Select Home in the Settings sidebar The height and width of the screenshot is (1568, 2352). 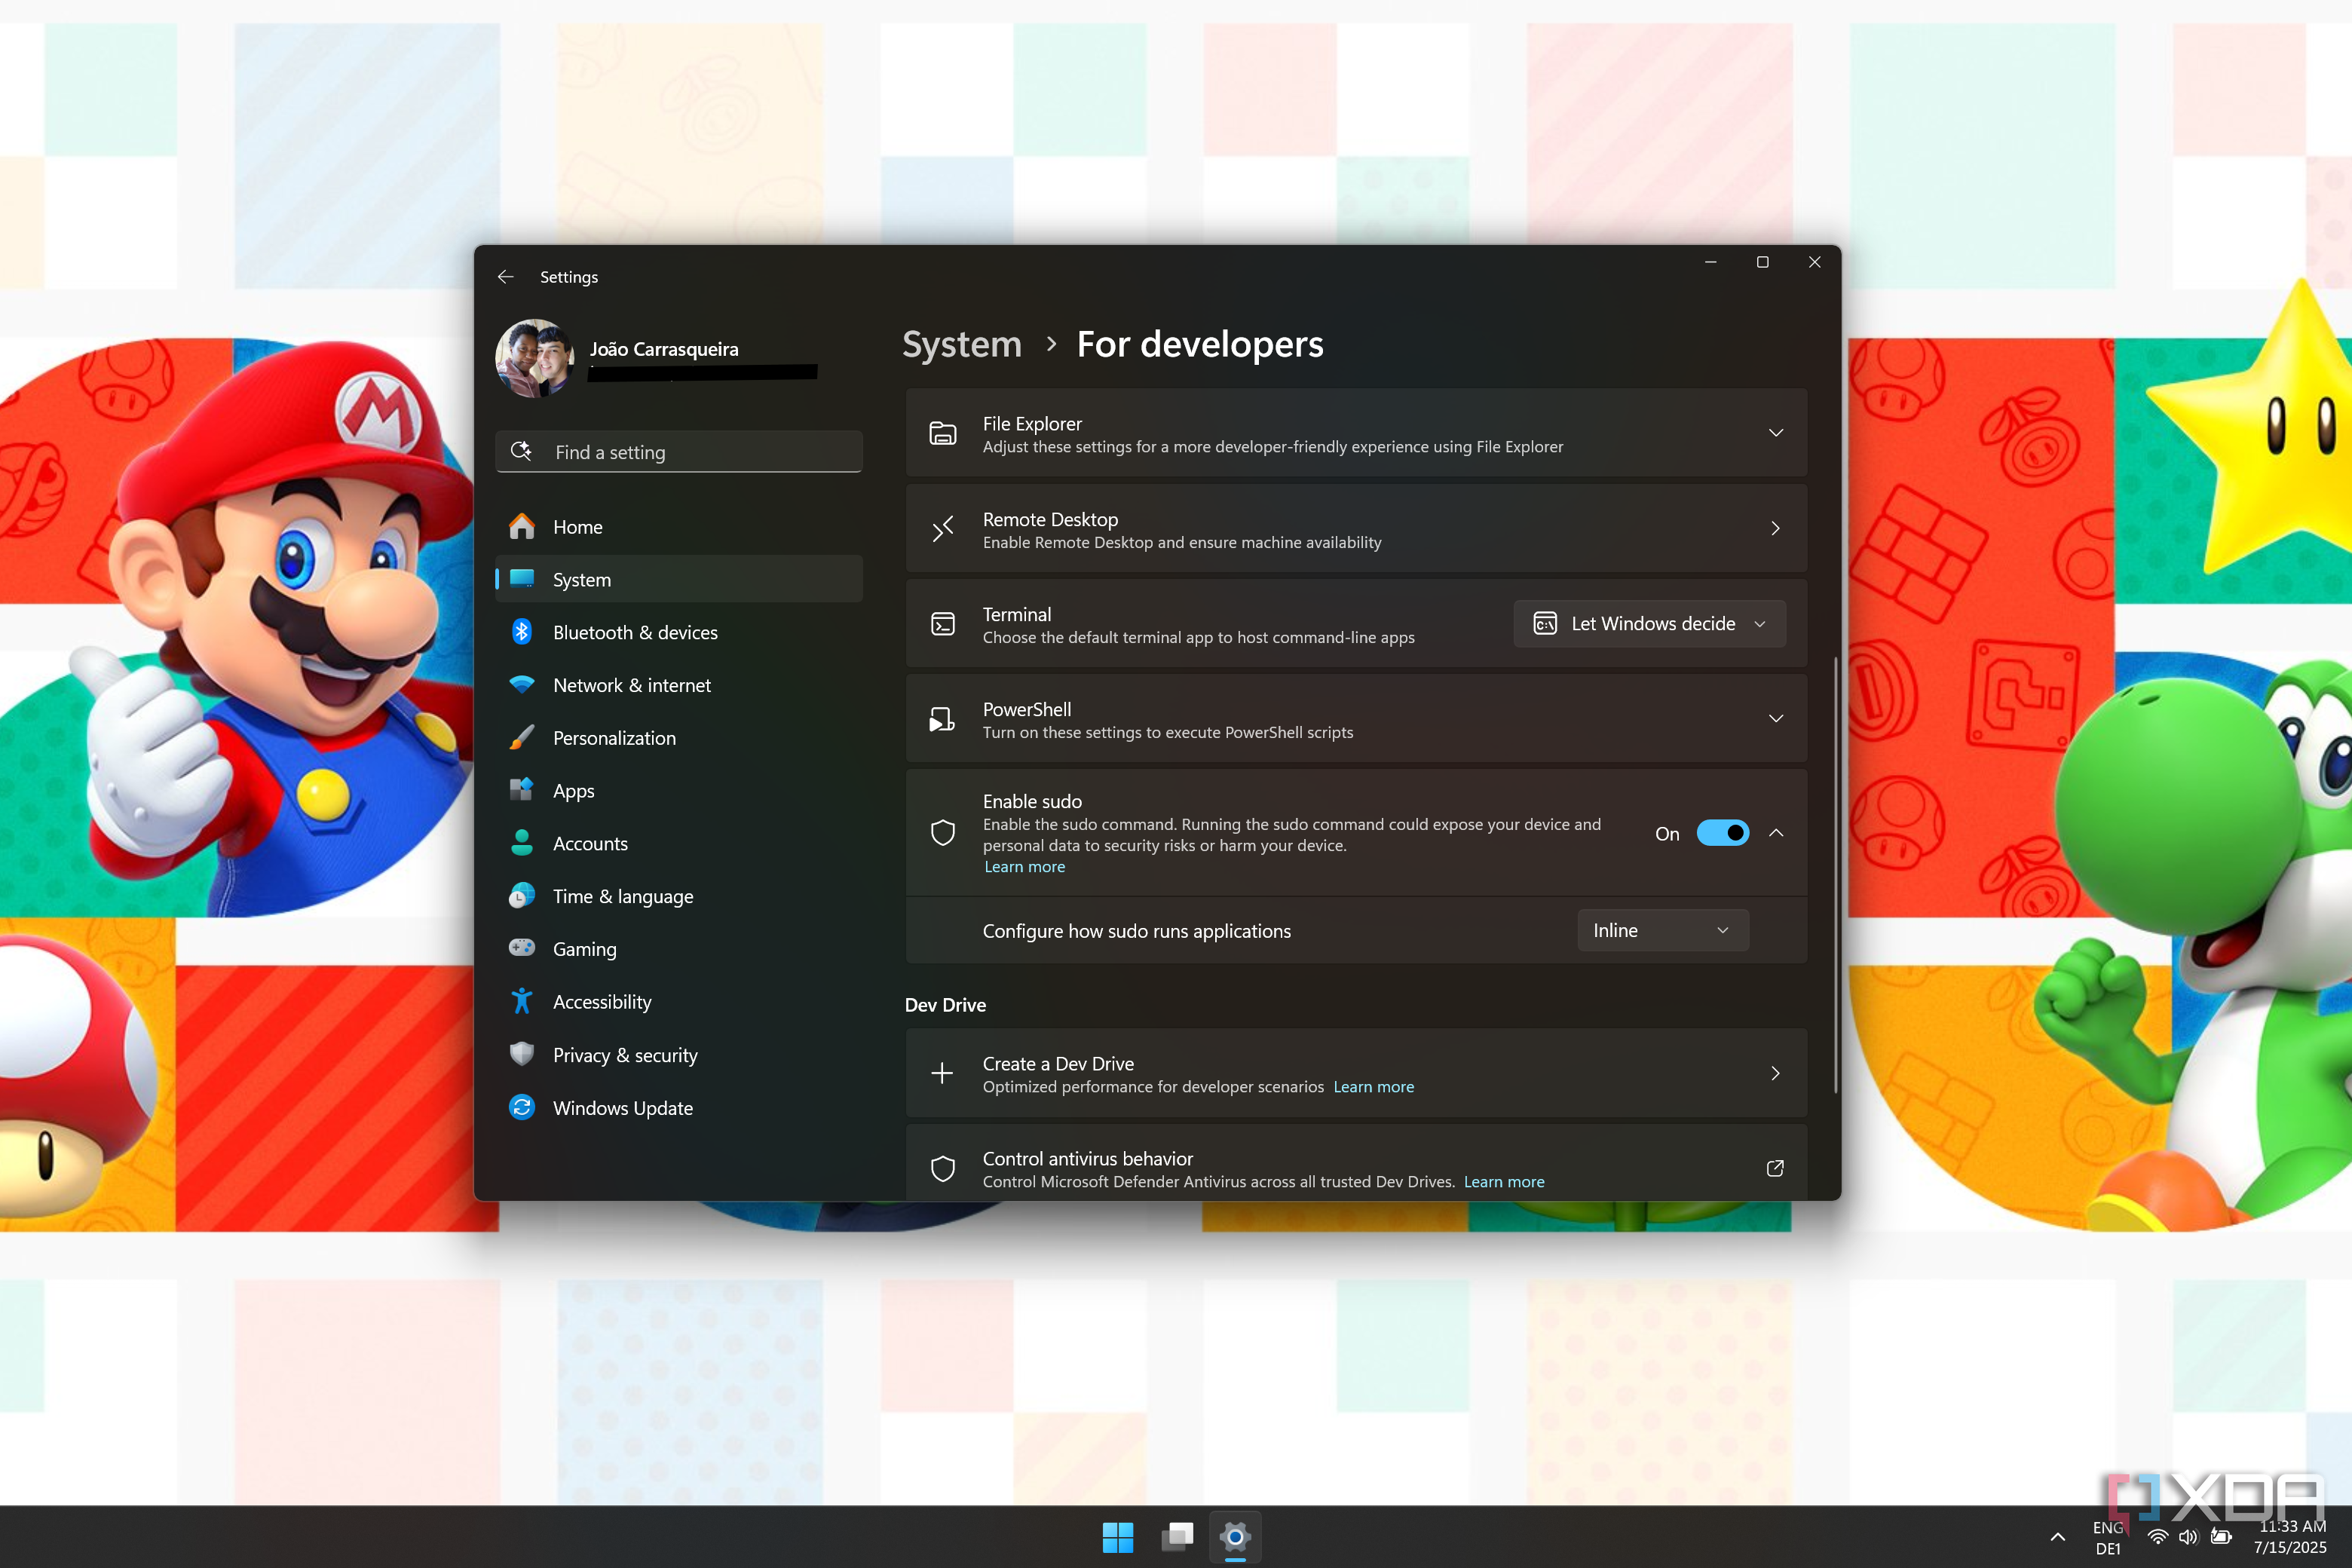577,526
